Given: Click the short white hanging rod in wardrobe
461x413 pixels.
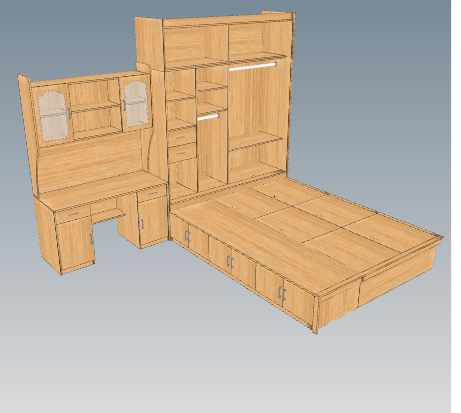Looking at the screenshot, I should (208, 117).
